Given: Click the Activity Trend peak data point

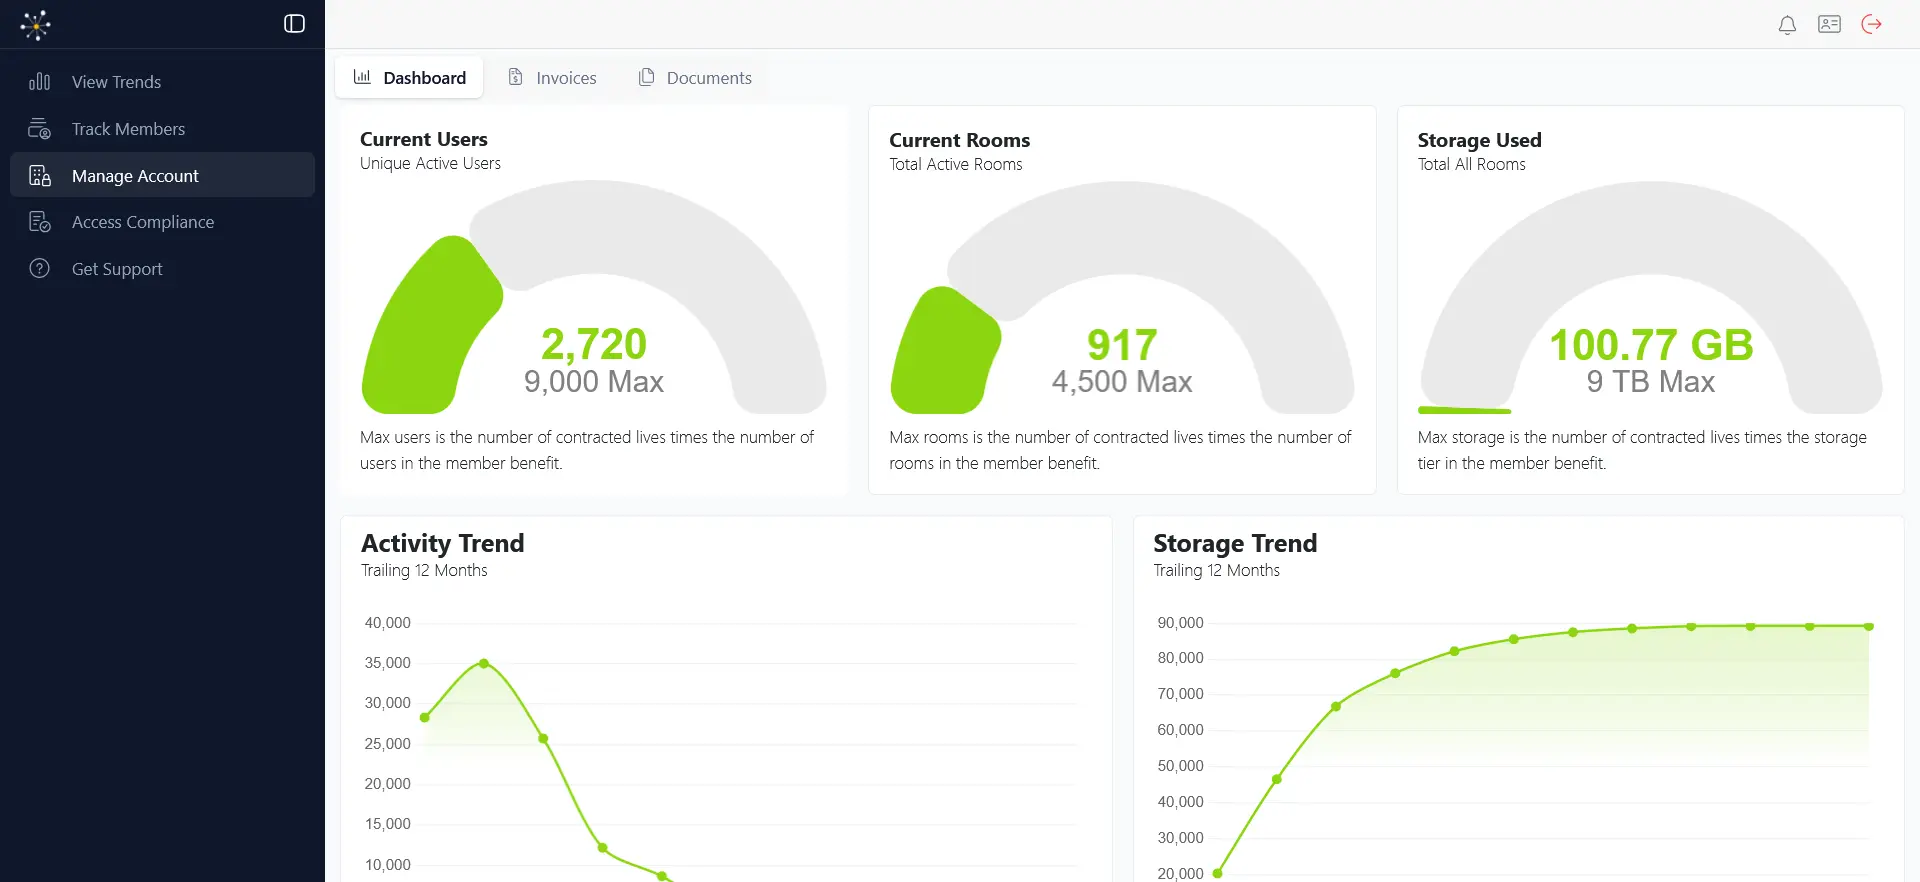Looking at the screenshot, I should click(484, 663).
